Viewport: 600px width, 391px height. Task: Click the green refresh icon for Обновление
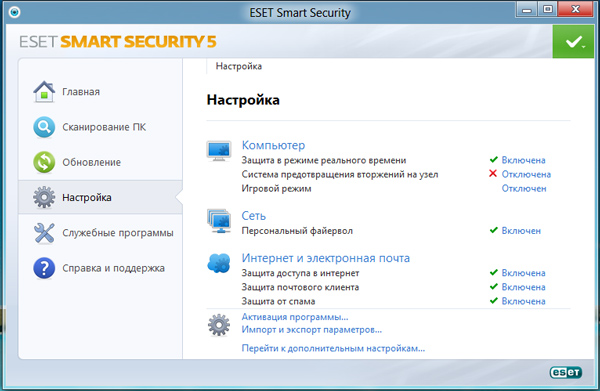(x=44, y=162)
